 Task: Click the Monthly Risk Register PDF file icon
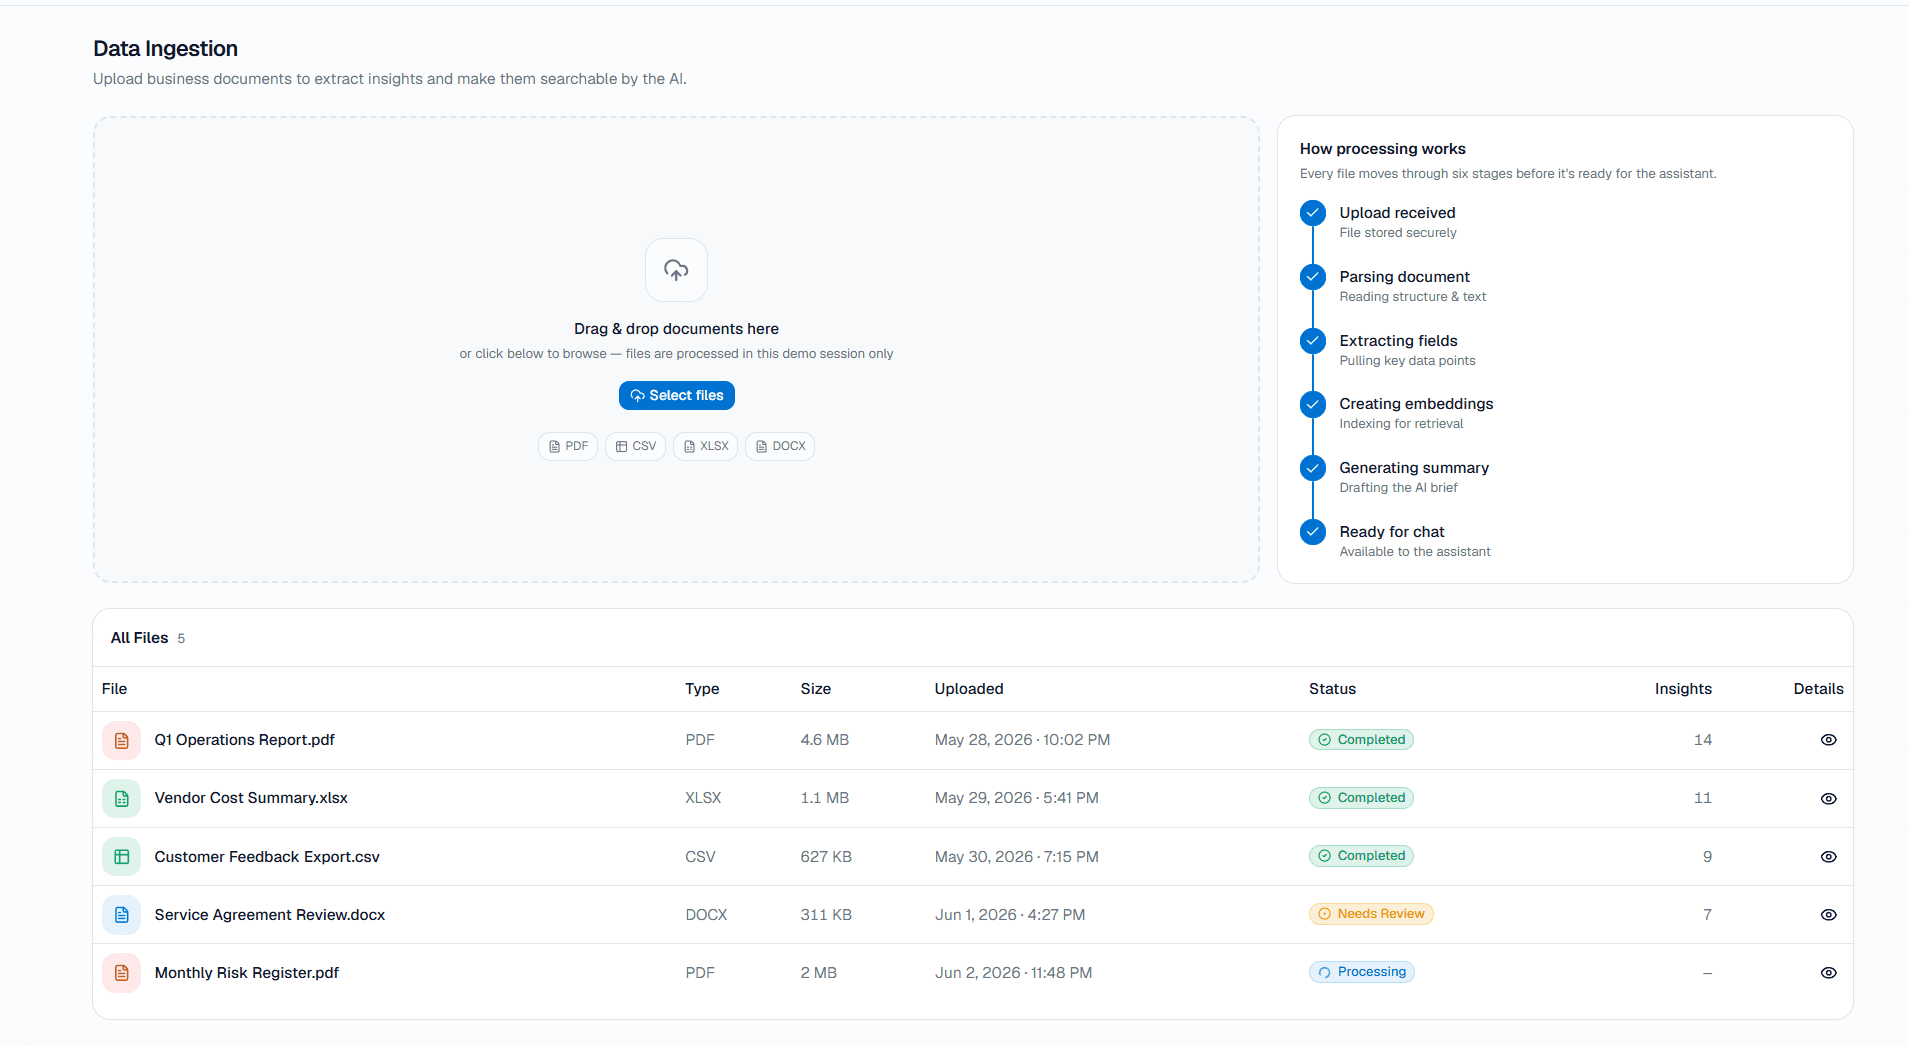coord(122,973)
